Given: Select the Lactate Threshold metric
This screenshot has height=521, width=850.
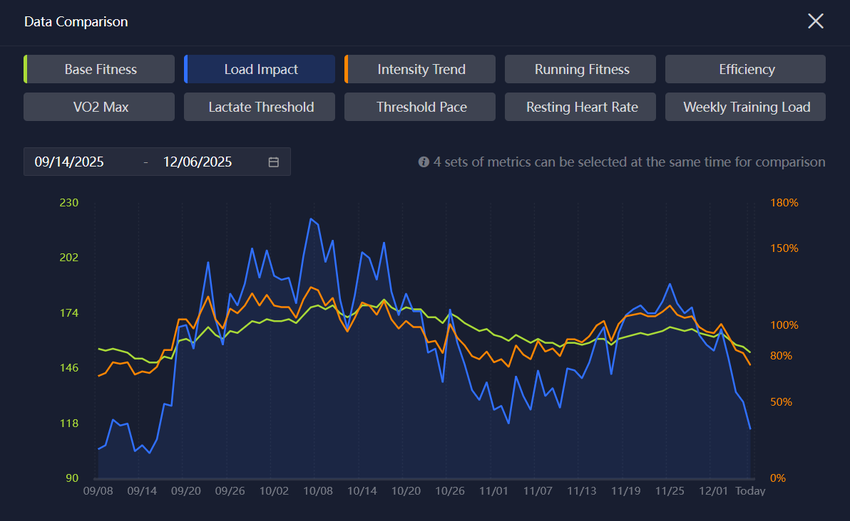Looking at the screenshot, I should [x=261, y=107].
